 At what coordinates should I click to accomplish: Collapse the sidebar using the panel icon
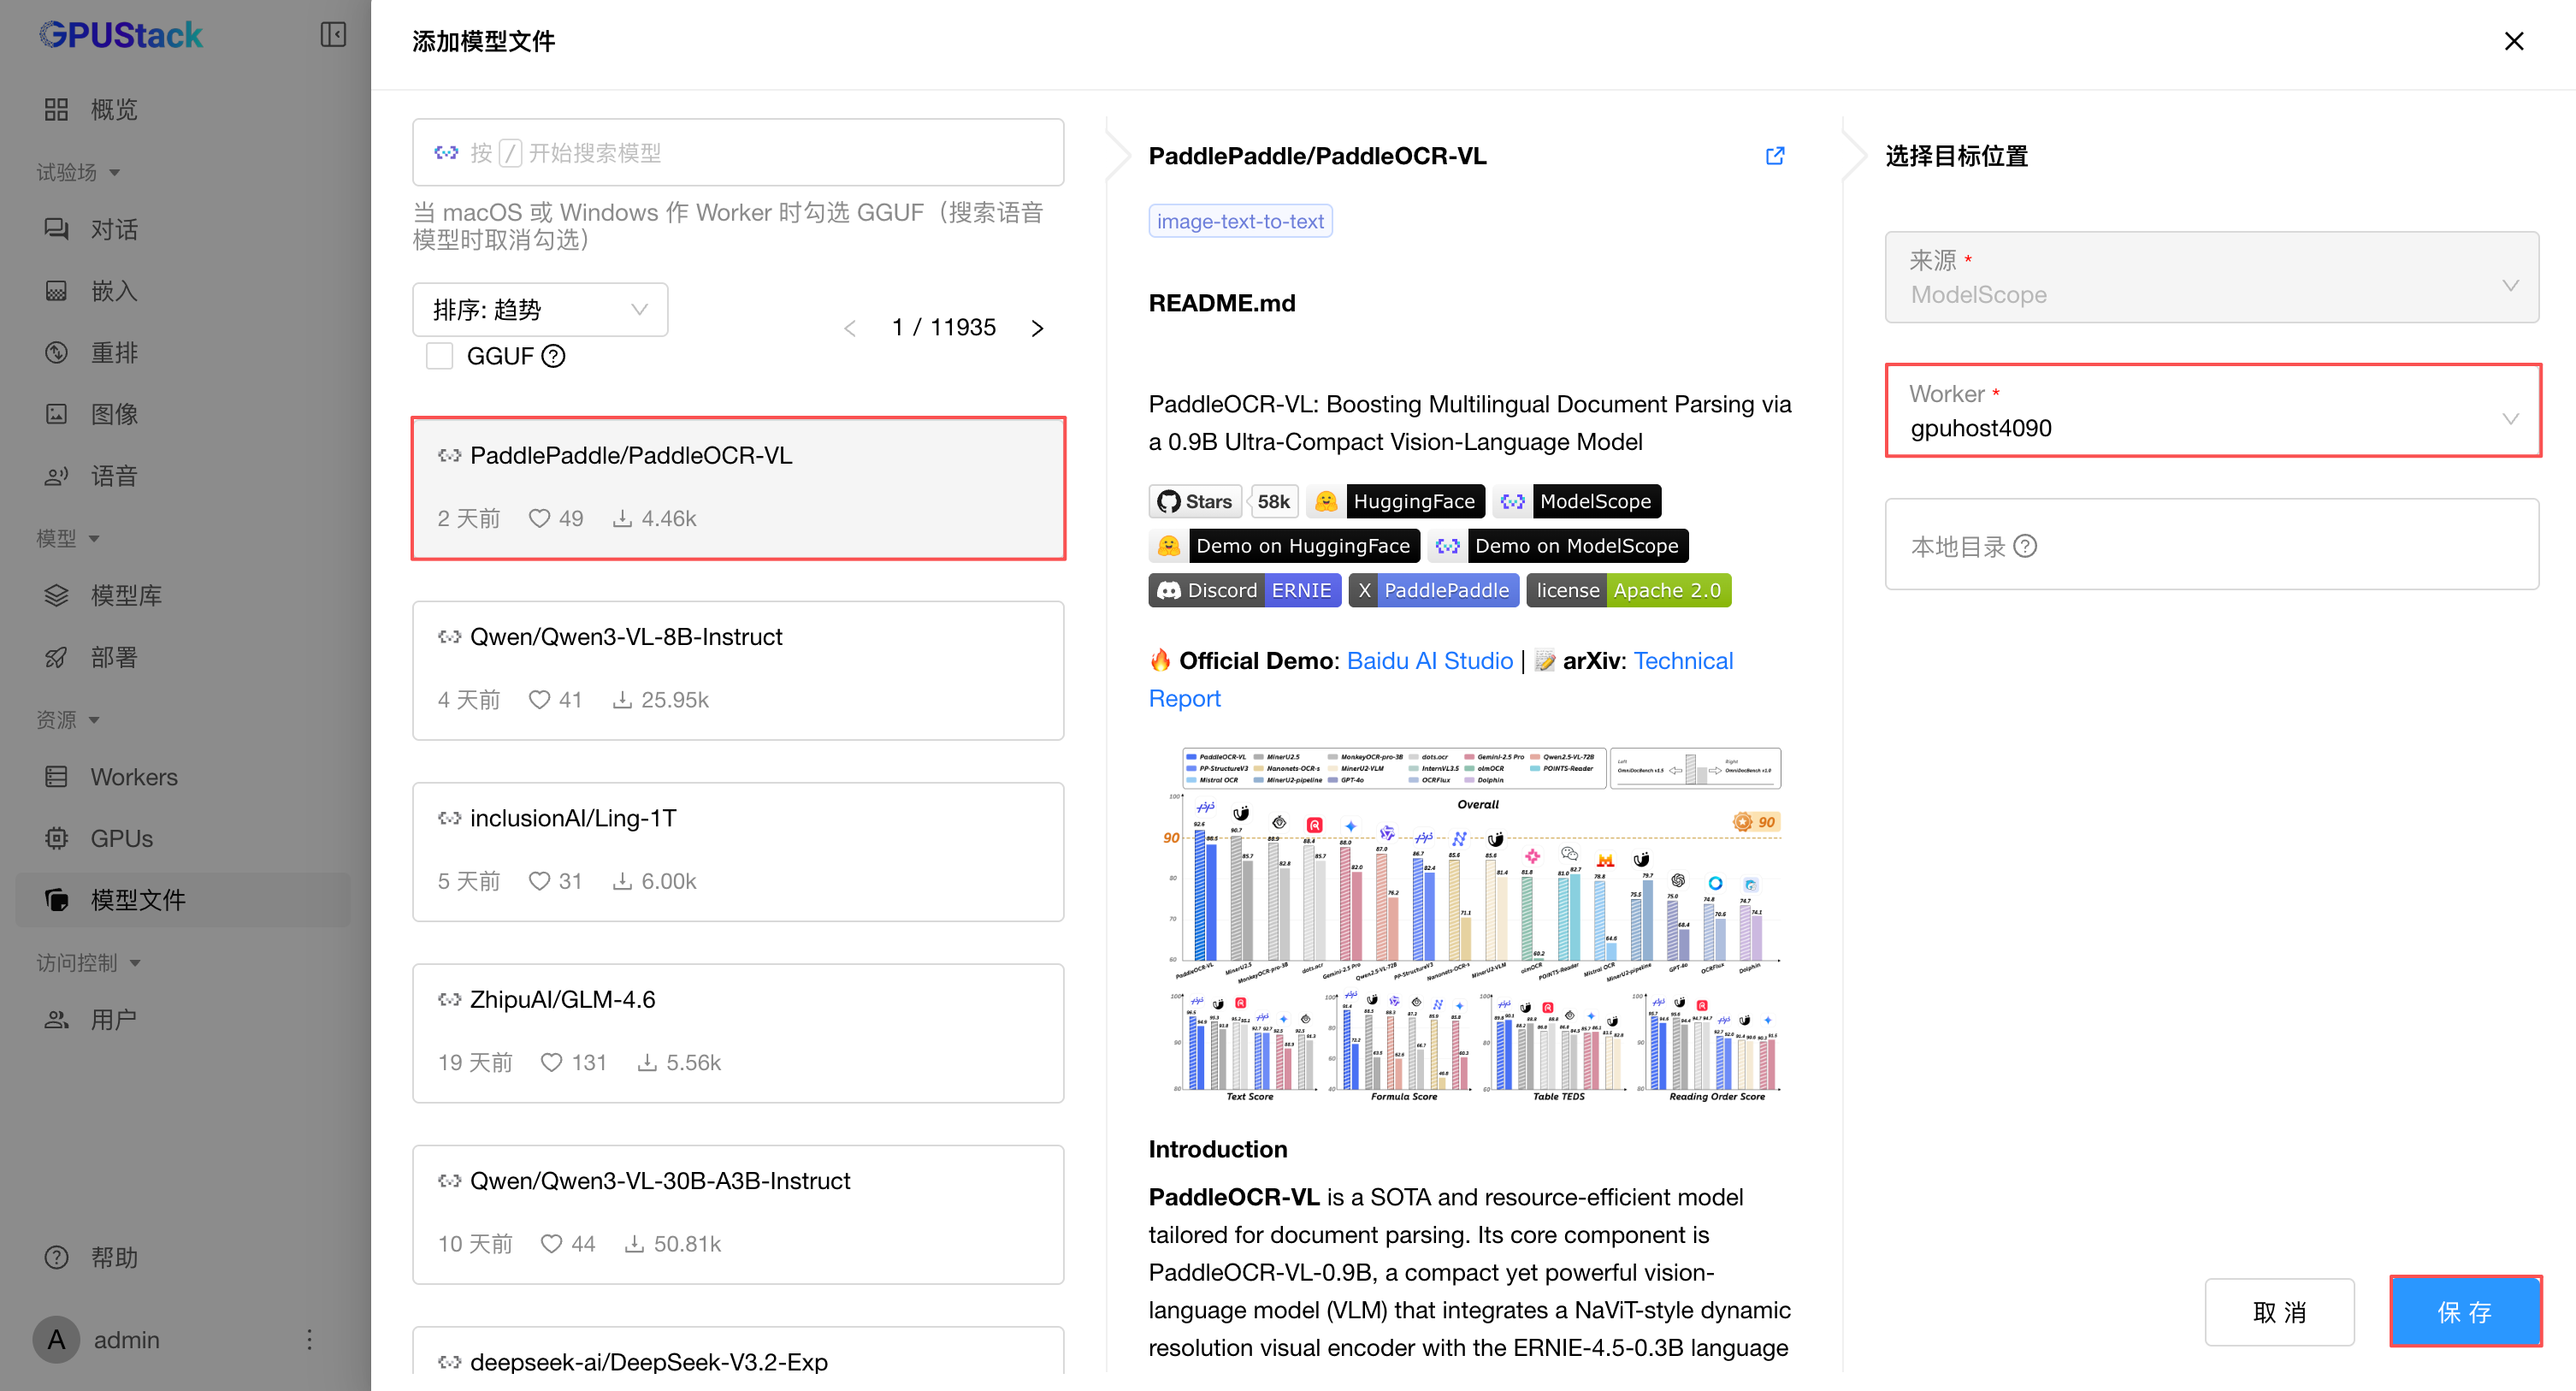tap(333, 35)
